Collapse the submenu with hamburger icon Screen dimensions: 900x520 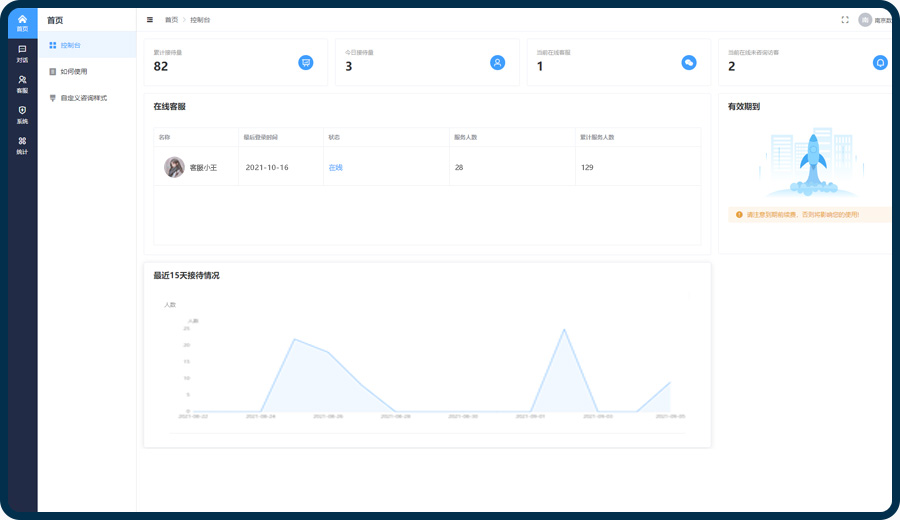coord(150,19)
